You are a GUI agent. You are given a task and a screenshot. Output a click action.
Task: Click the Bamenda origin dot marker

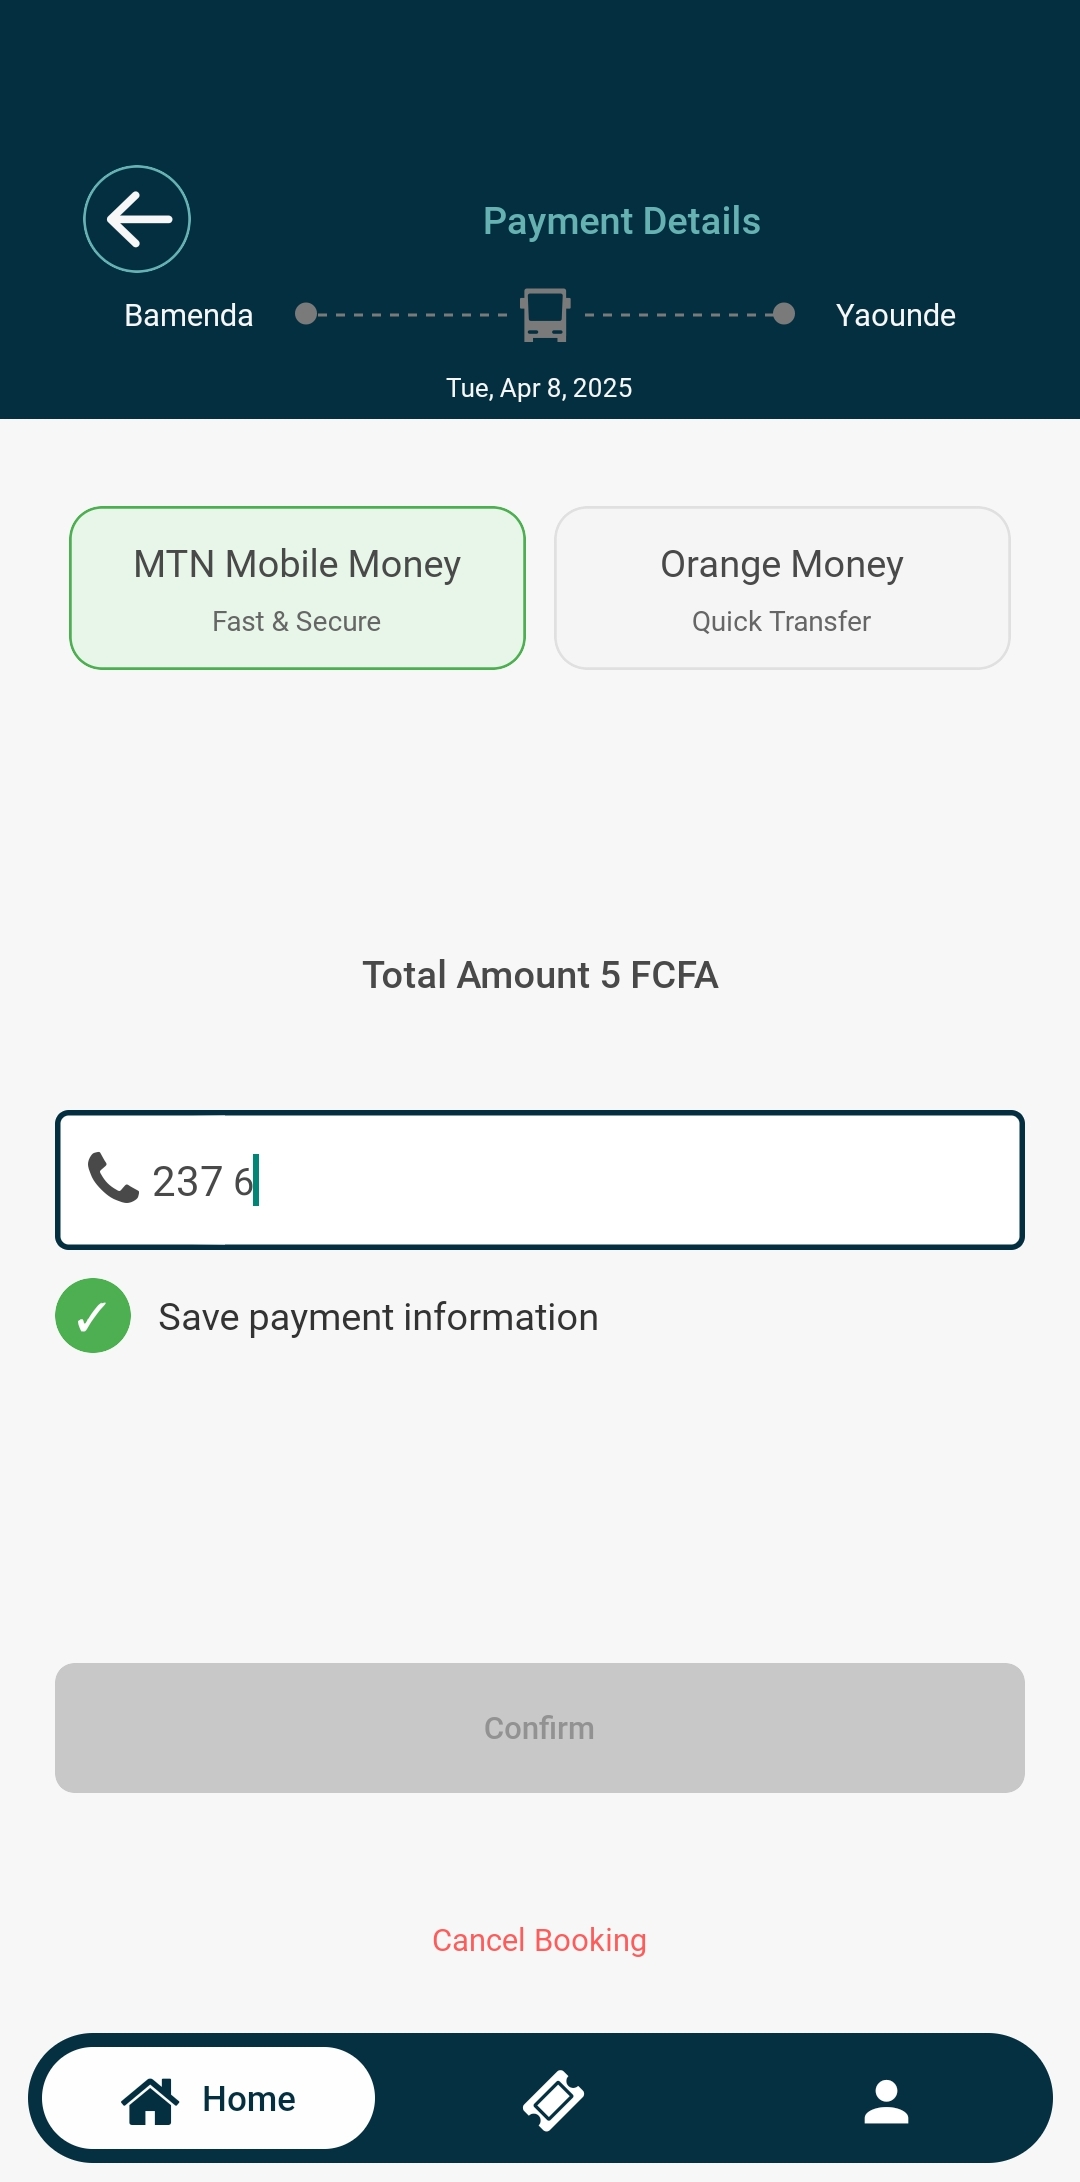306,314
